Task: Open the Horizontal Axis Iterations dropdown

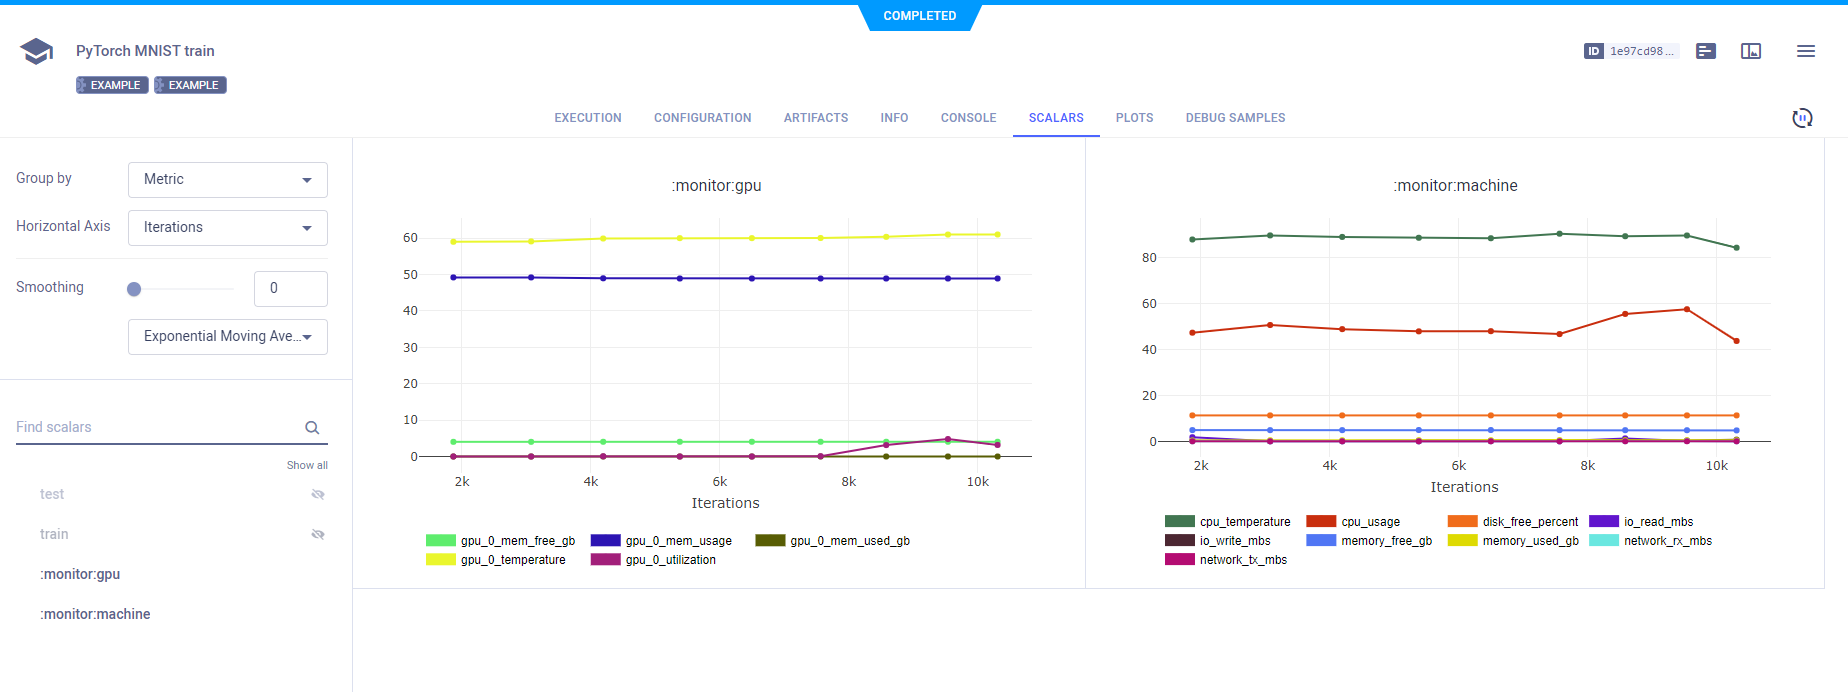Action: click(x=228, y=228)
